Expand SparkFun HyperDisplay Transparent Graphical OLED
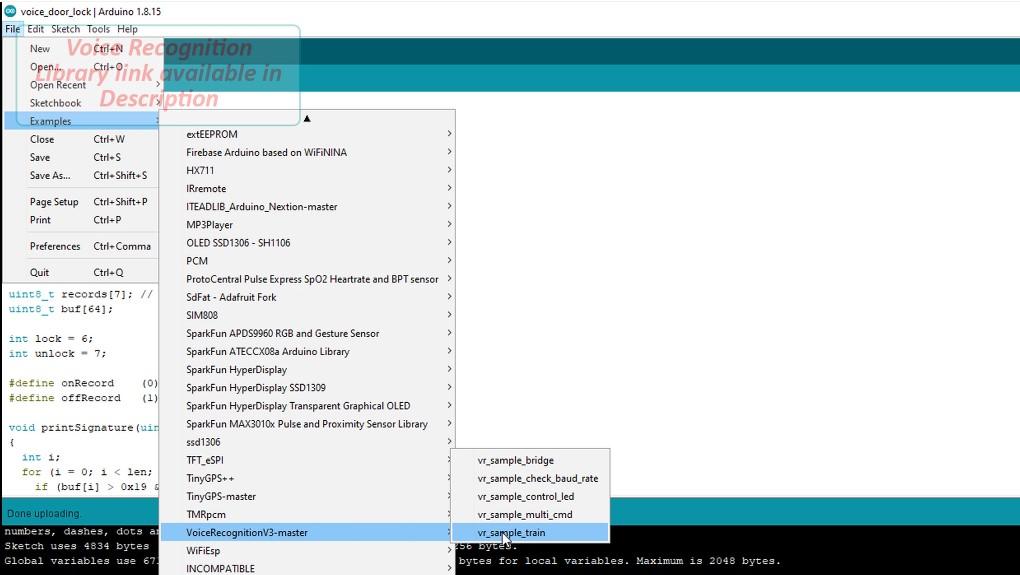This screenshot has height=575, width=1020. tap(307, 406)
